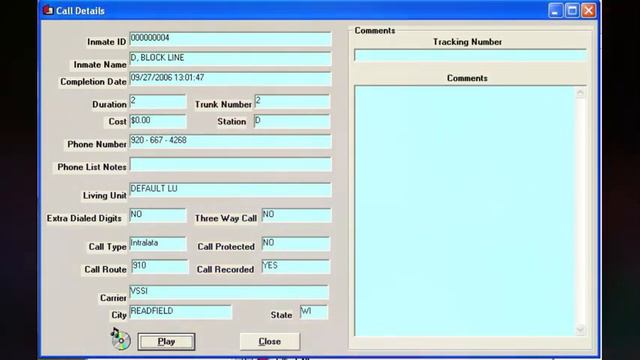The width and height of the screenshot is (640, 360).
Task: Click the Living Unit field
Action: pyautogui.click(x=230, y=190)
